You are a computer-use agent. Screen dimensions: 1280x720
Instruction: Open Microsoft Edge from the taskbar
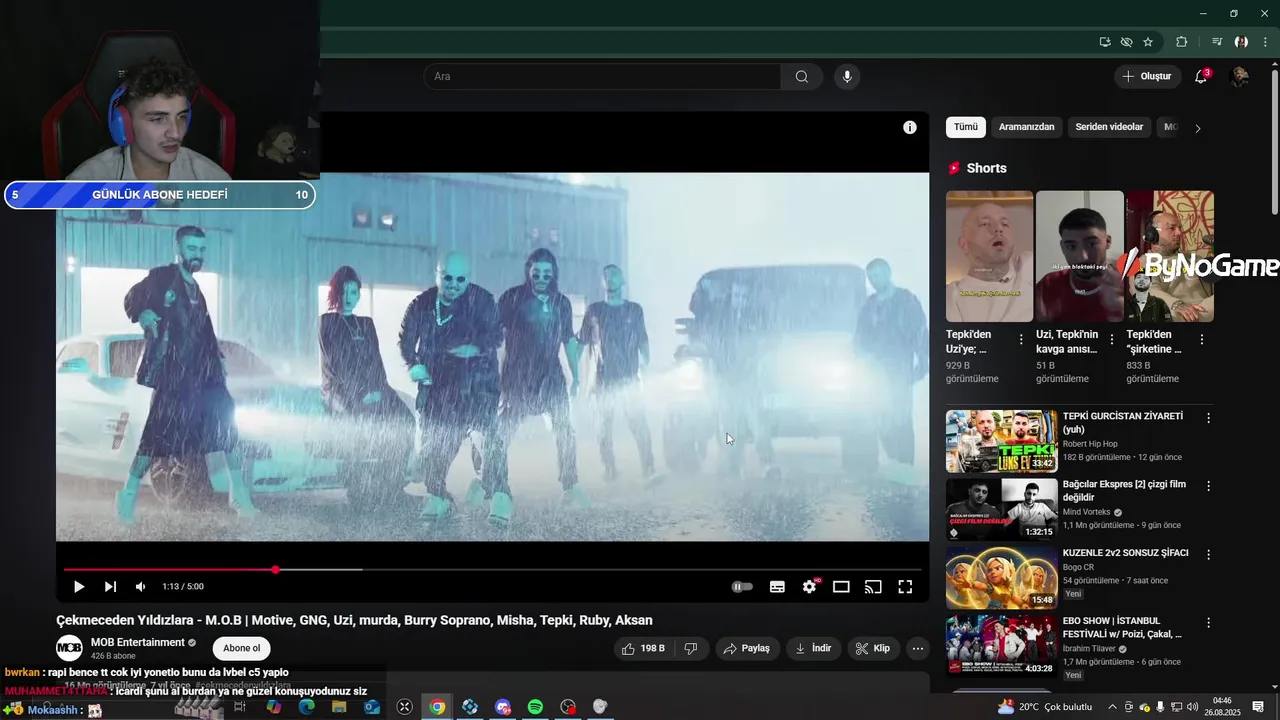coord(306,707)
